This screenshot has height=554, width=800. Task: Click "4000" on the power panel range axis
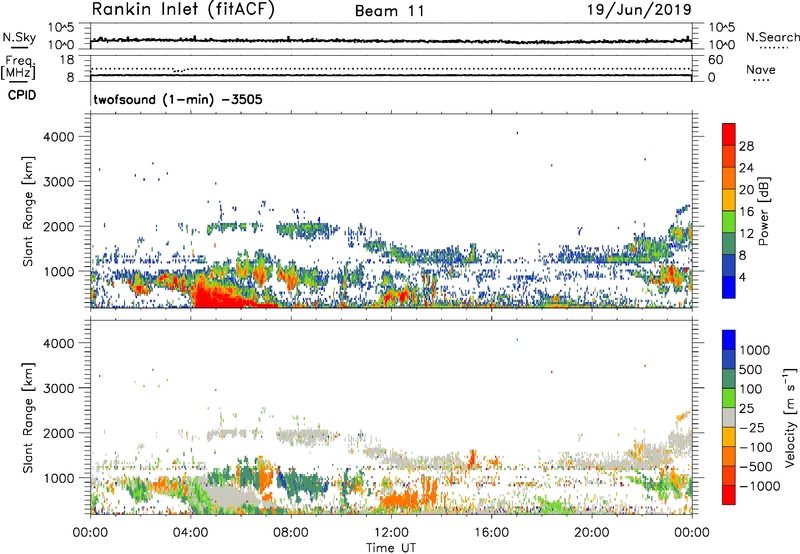[x=59, y=137]
